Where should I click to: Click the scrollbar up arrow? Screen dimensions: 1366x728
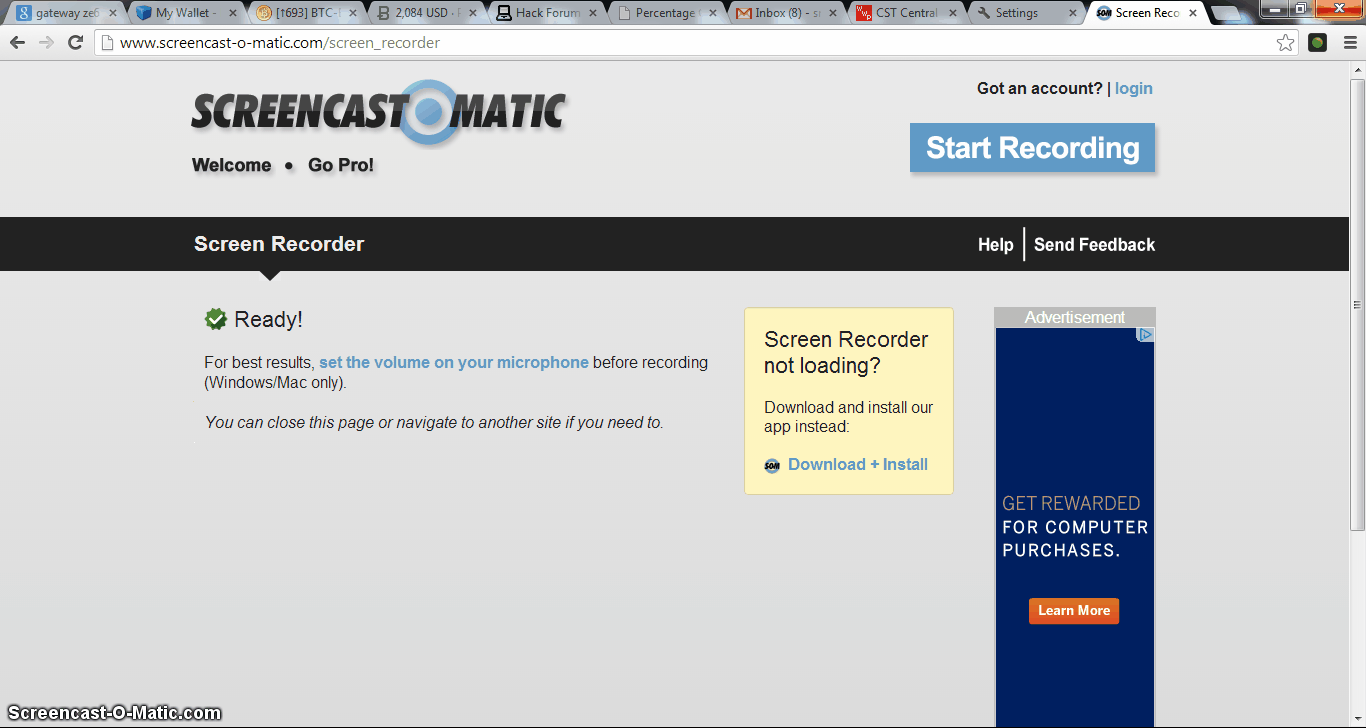click(x=1357, y=70)
